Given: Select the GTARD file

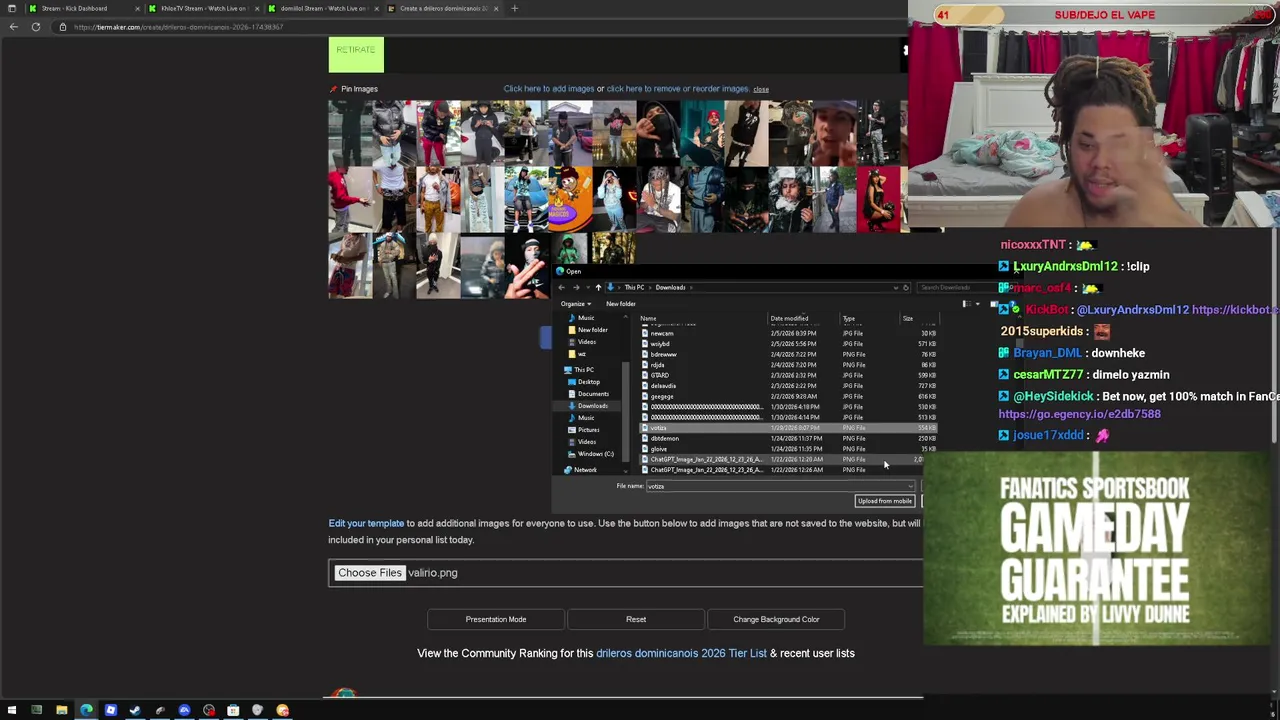Looking at the screenshot, I should [x=788, y=375].
